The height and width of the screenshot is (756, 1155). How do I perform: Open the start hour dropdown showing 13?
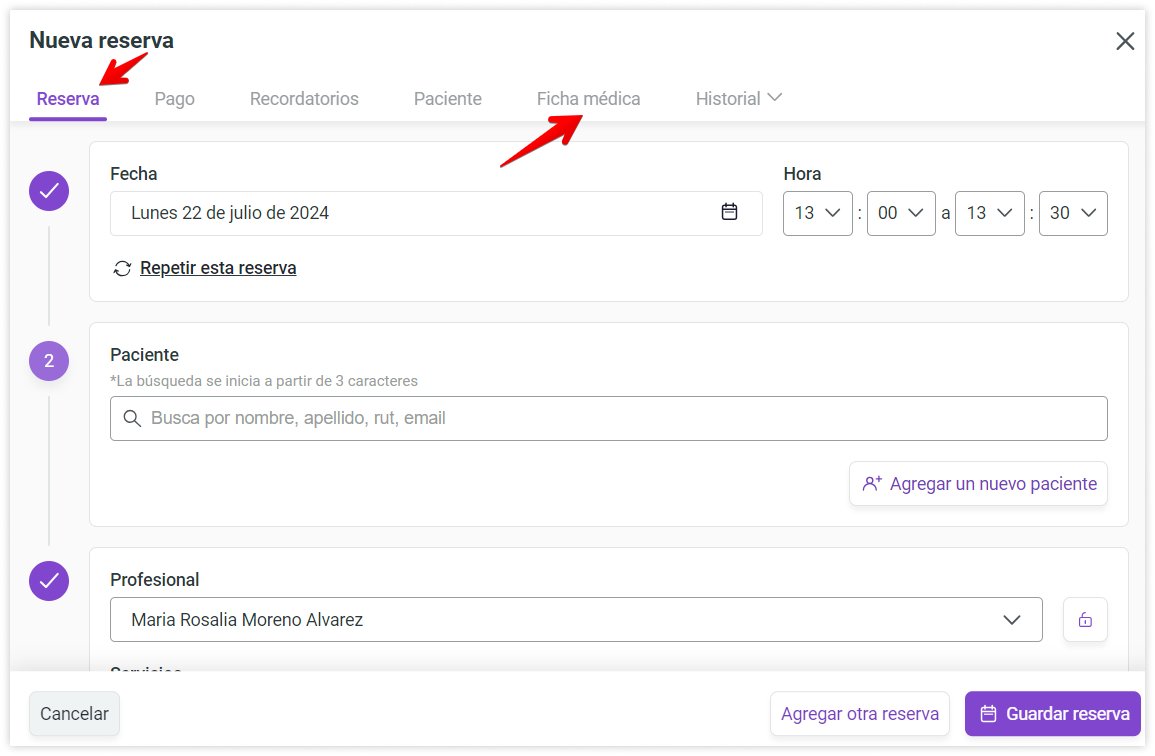click(818, 214)
